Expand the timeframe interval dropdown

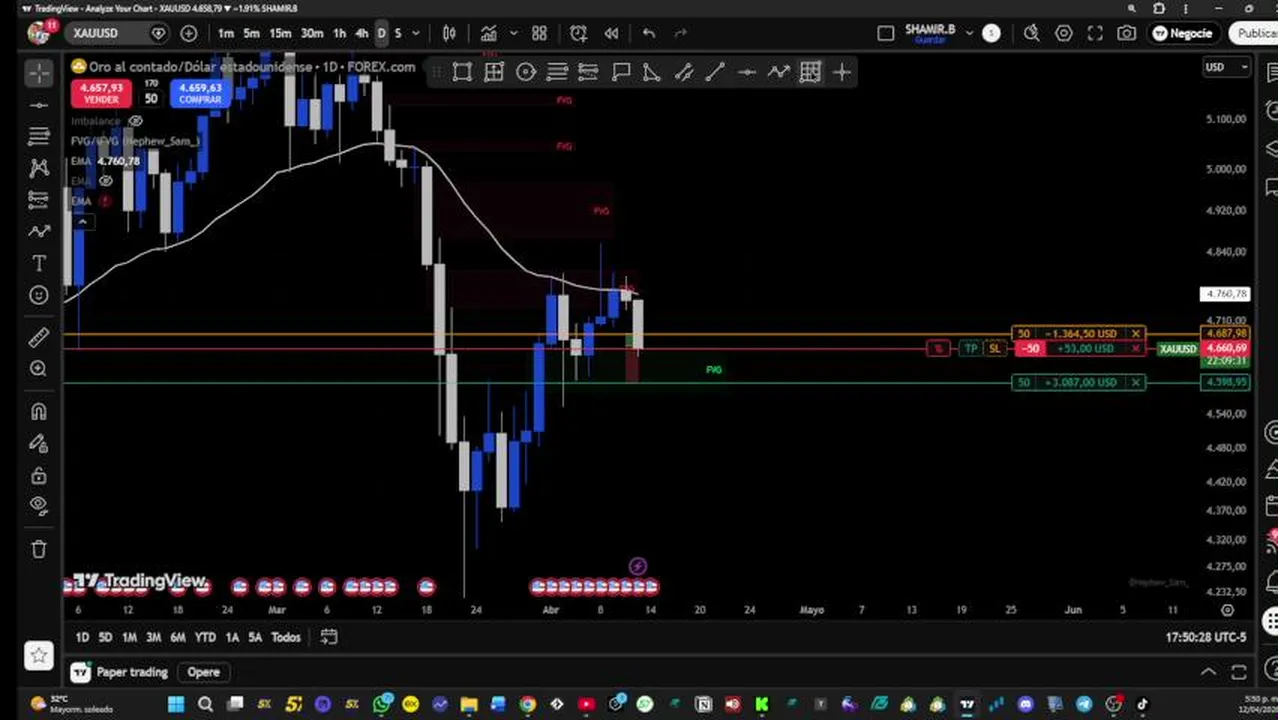click(416, 33)
